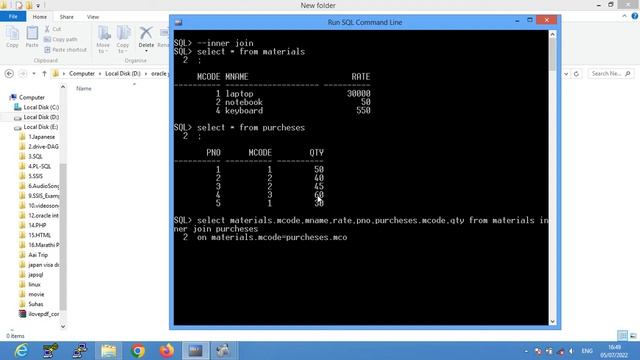Open the 4.PL-SQL folder
This screenshot has width=640, height=360.
(x=40, y=166)
